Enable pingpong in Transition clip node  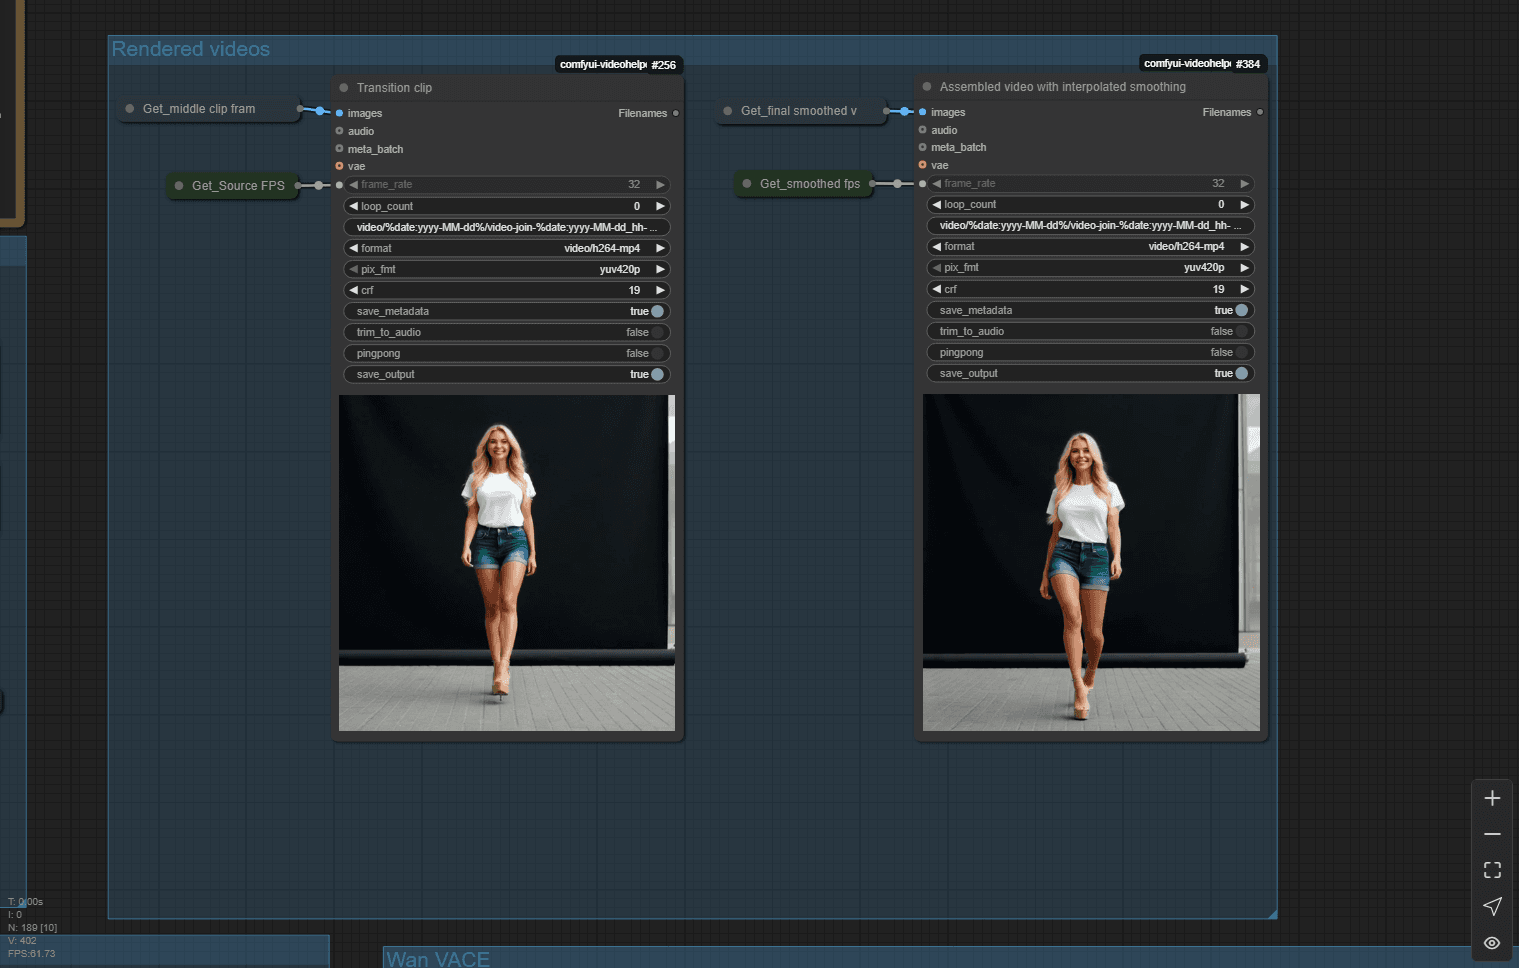click(657, 354)
